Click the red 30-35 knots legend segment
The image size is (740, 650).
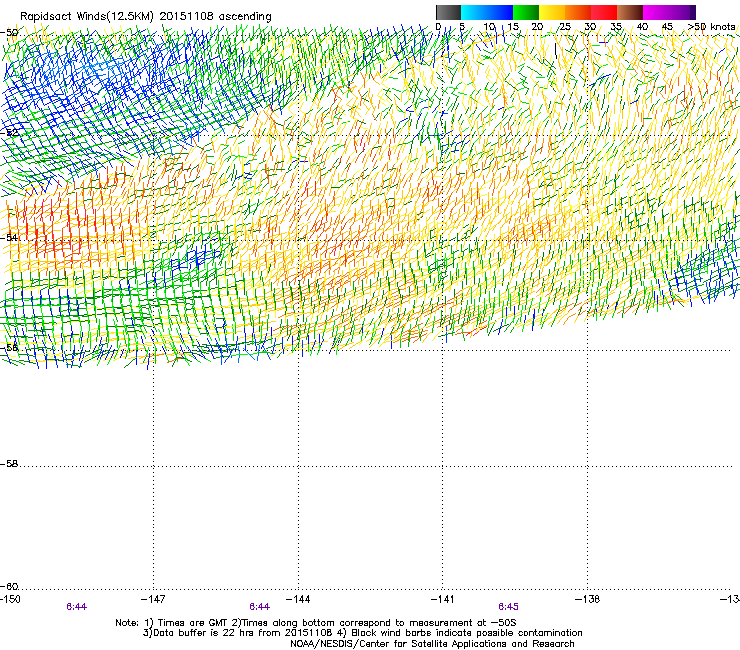[604, 12]
